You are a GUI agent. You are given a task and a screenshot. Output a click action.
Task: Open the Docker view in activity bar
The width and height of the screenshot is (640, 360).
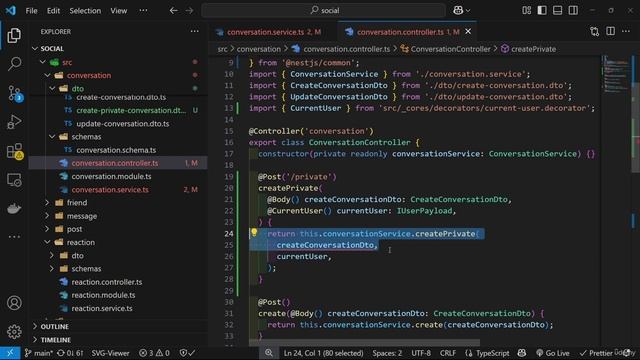pyautogui.click(x=14, y=209)
